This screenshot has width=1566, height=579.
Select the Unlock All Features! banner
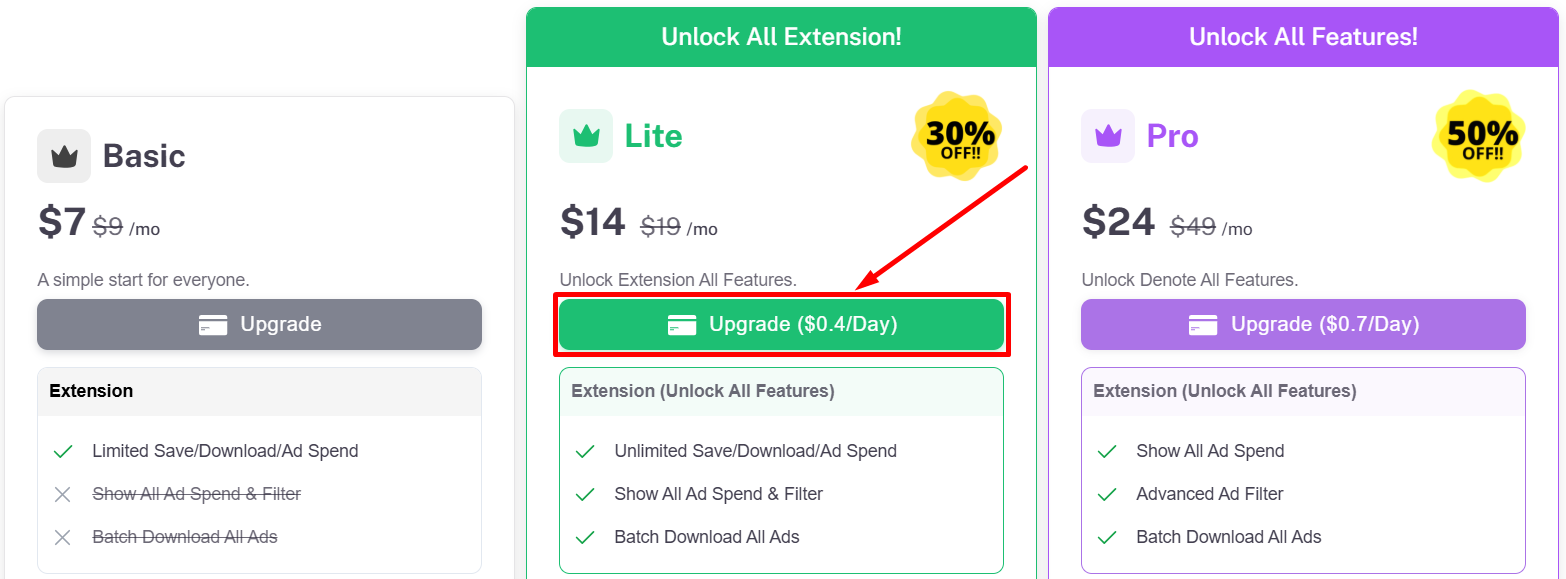point(1303,38)
